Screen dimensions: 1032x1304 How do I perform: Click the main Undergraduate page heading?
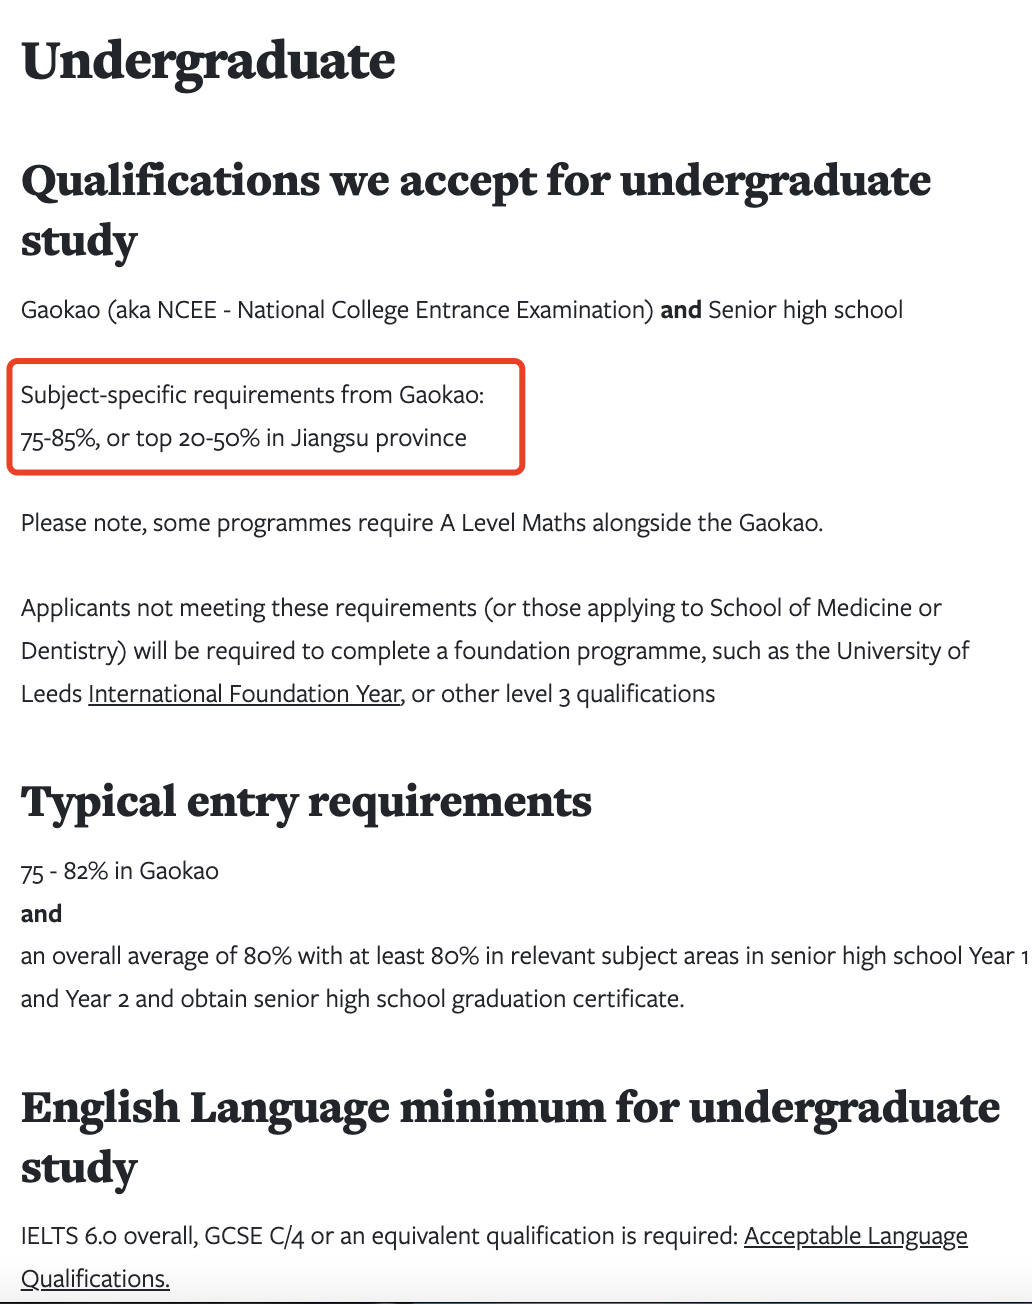point(208,62)
